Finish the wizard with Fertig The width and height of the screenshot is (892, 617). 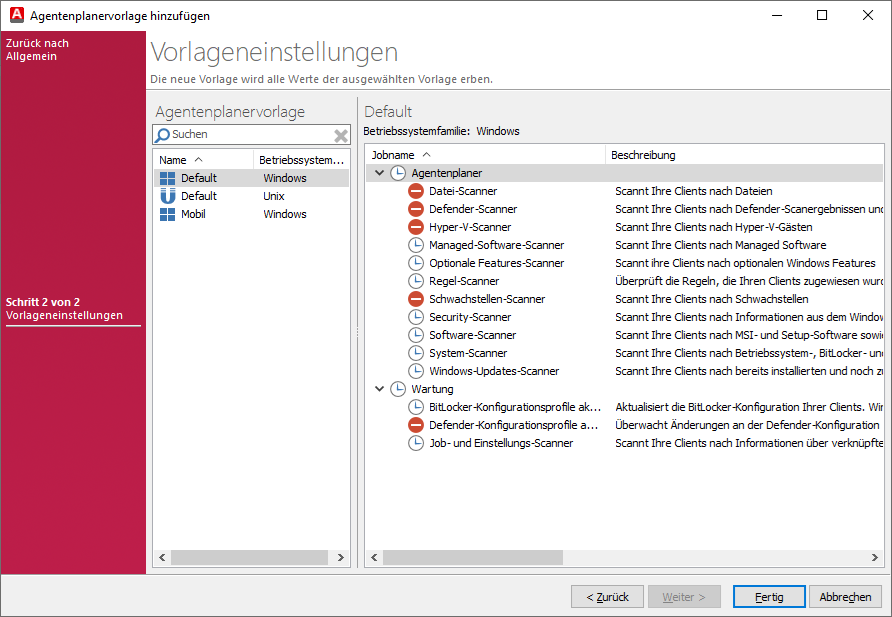point(769,597)
